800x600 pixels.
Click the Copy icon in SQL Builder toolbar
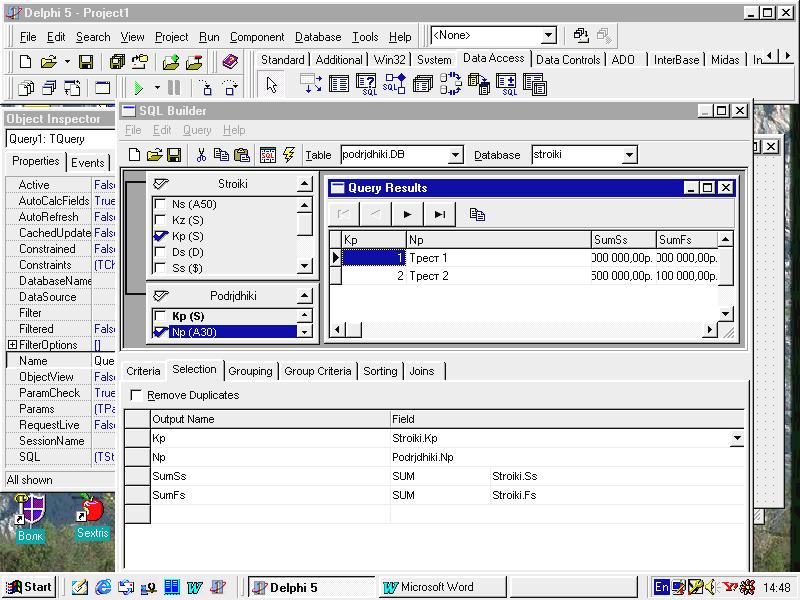tap(221, 155)
